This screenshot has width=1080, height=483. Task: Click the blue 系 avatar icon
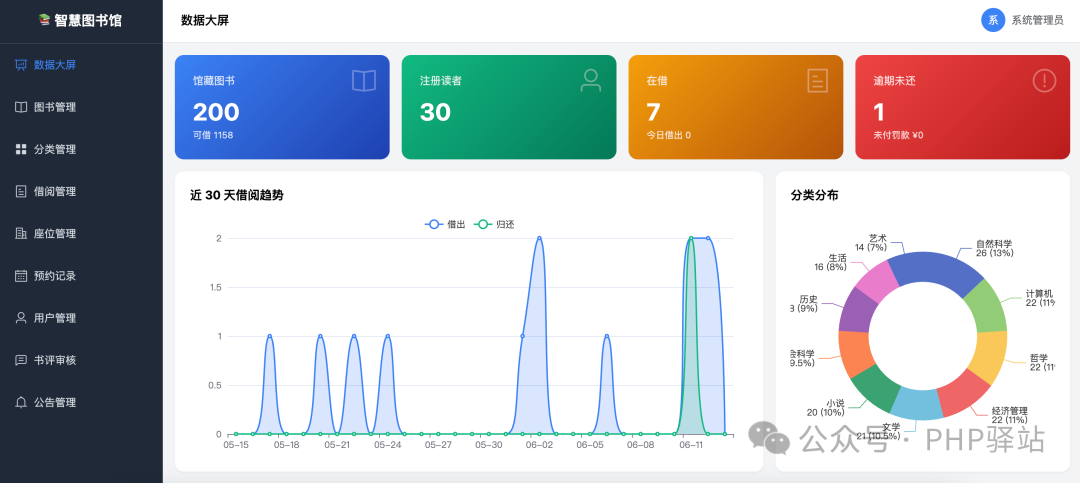click(x=993, y=20)
